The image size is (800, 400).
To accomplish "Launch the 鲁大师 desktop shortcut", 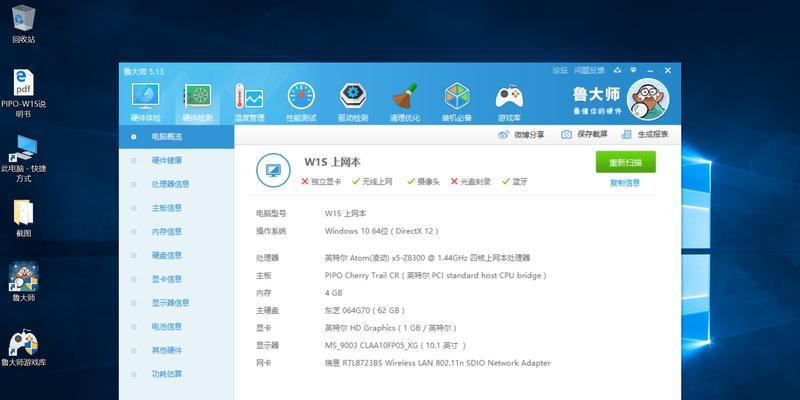I will pos(23,282).
